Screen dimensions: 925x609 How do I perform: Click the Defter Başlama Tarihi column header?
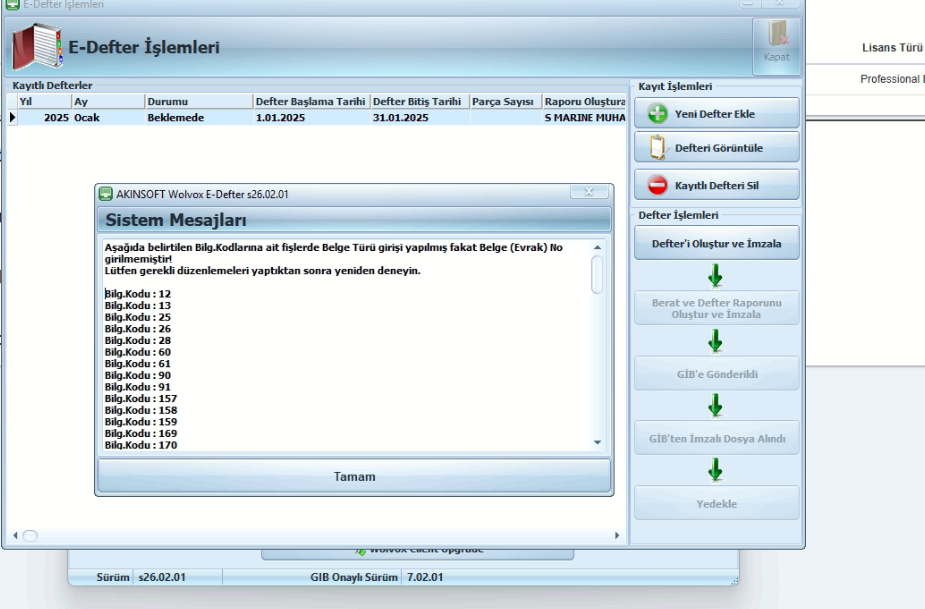point(311,102)
